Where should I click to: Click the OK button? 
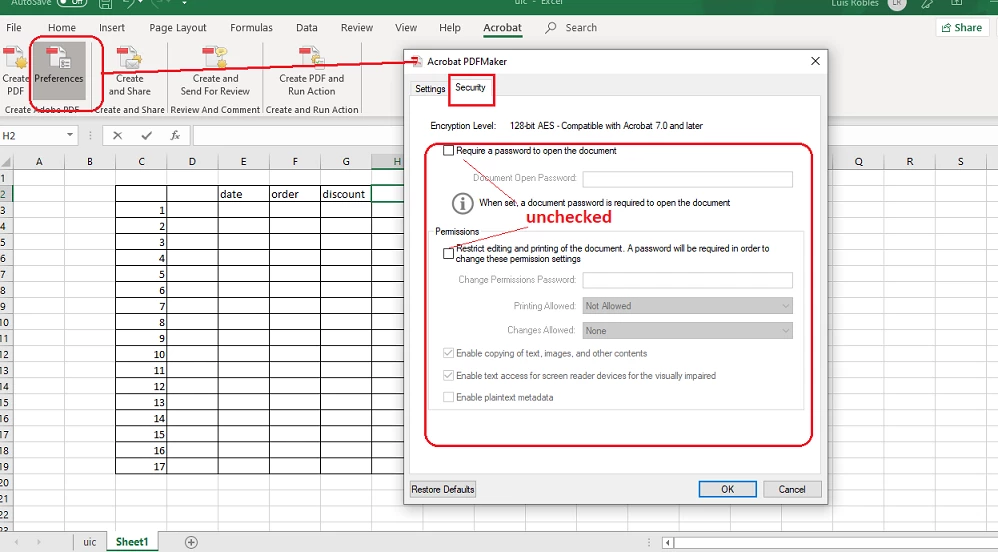click(727, 489)
